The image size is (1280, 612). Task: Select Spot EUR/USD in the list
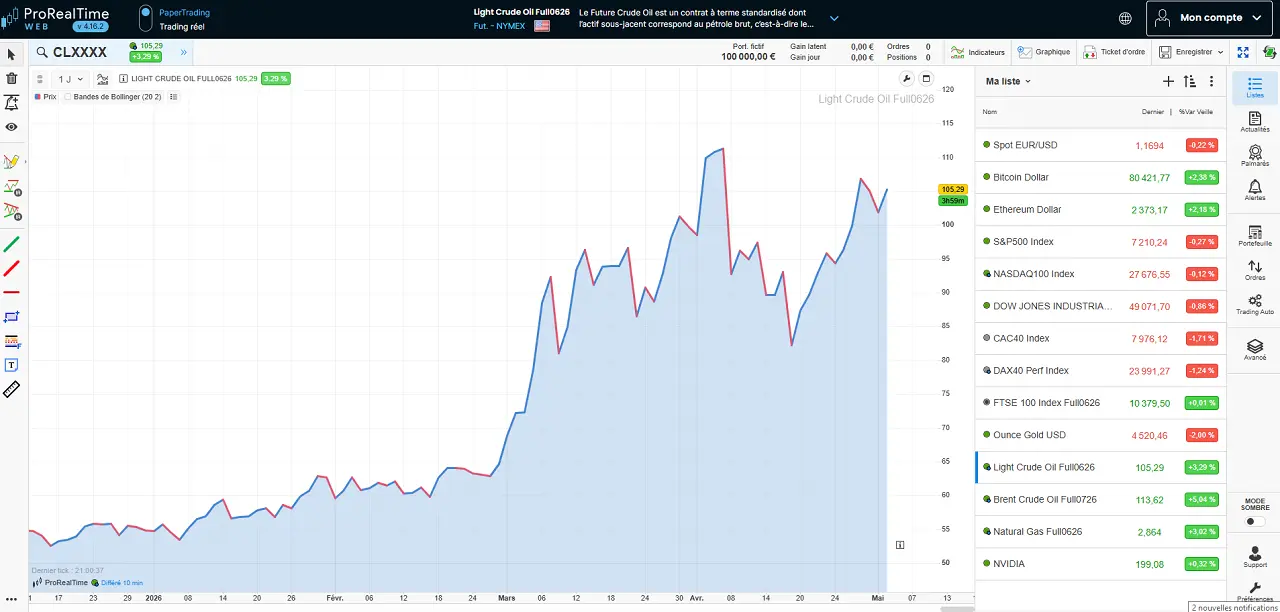1100,145
